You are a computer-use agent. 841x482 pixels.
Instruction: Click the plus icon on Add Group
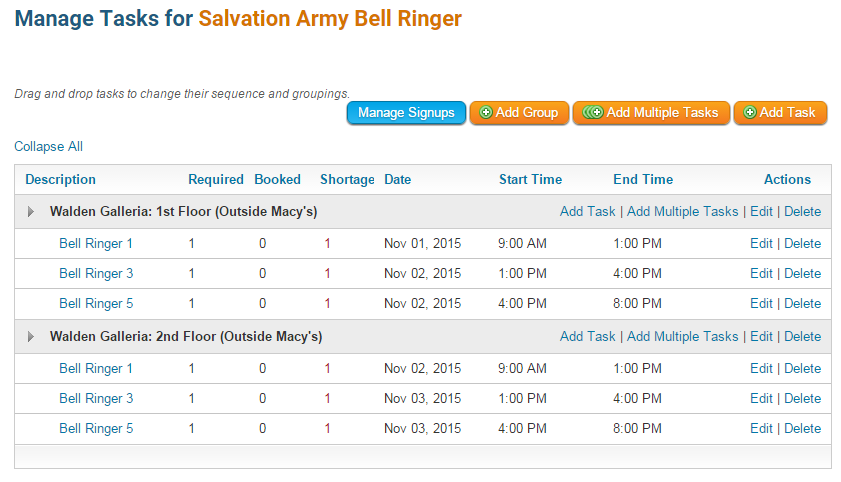click(x=486, y=113)
